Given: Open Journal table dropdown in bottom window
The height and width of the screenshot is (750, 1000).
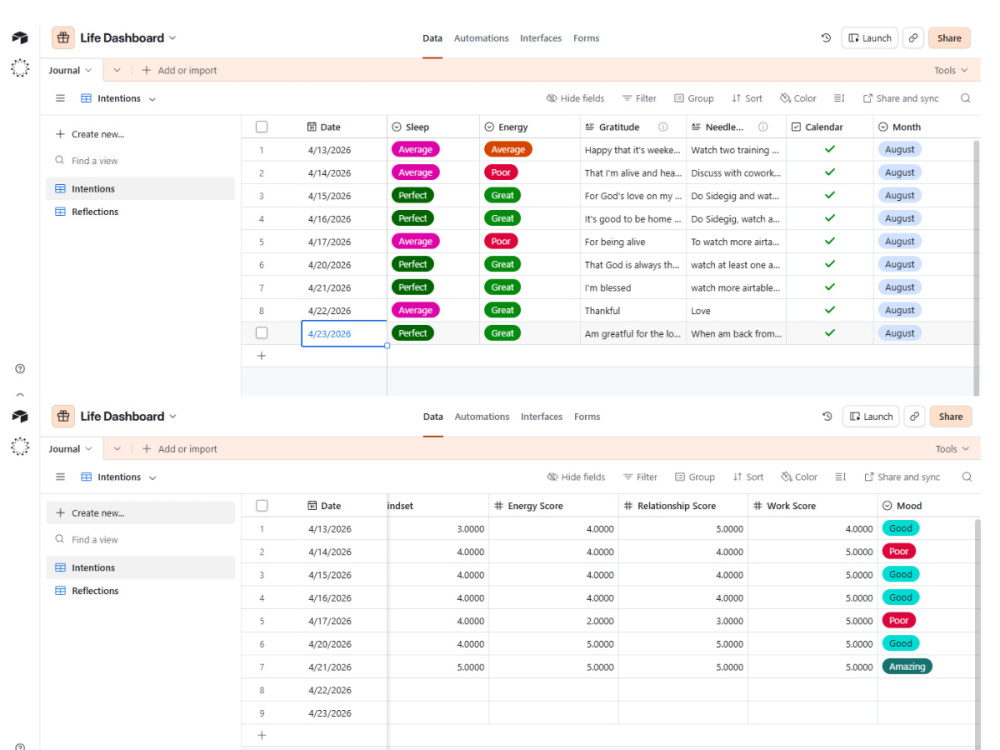Looking at the screenshot, I should tap(88, 449).
